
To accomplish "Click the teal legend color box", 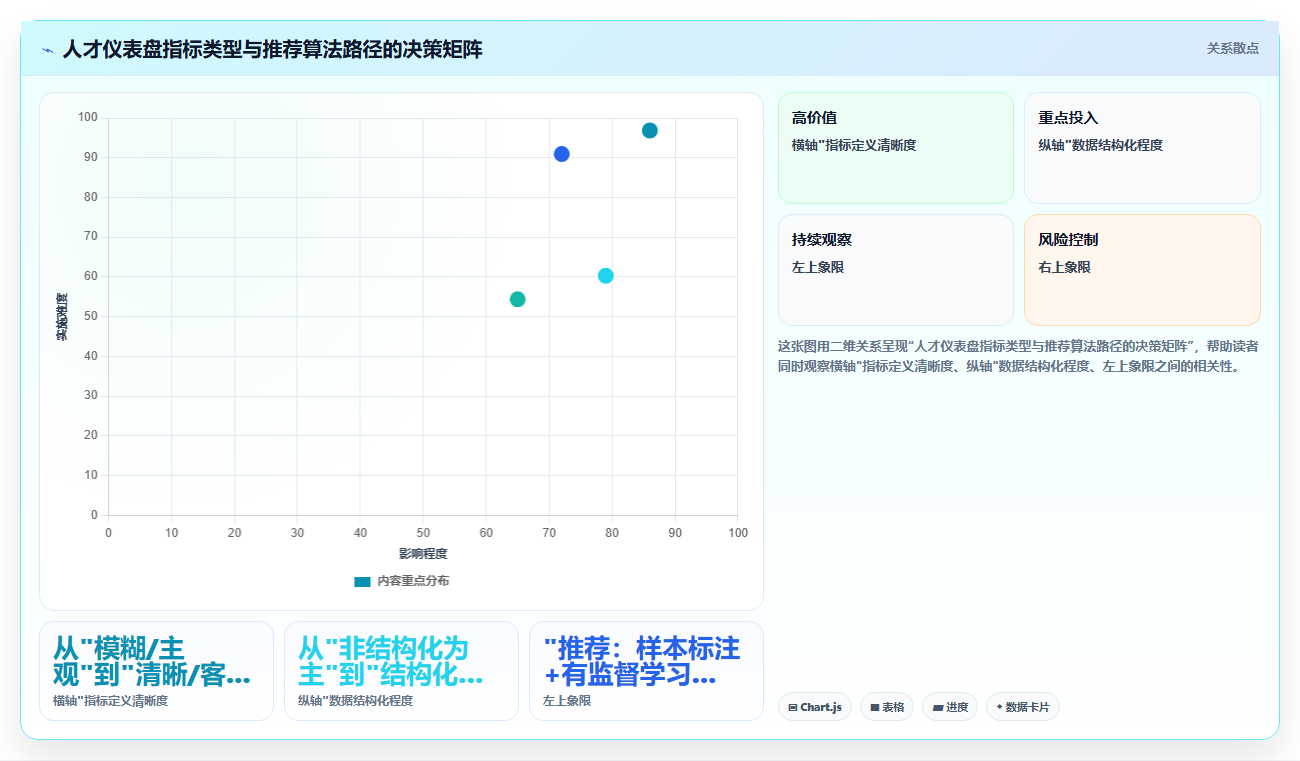I will [362, 581].
